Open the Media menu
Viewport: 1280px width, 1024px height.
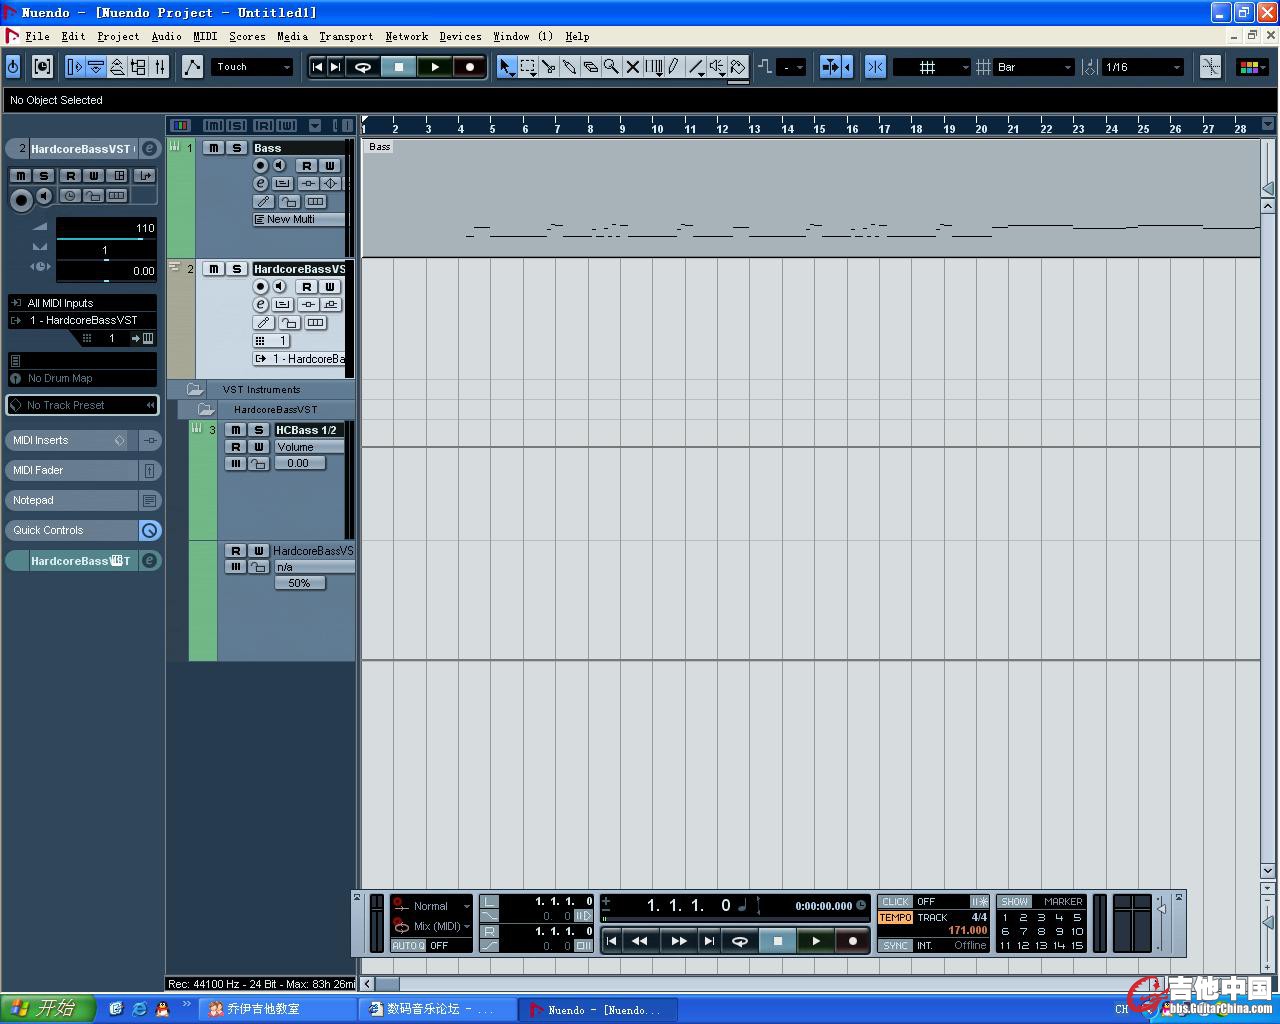(x=292, y=36)
